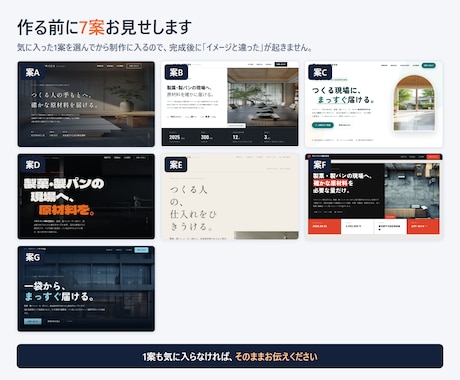Click the 1案も気に入らなければ banner

click(230, 356)
